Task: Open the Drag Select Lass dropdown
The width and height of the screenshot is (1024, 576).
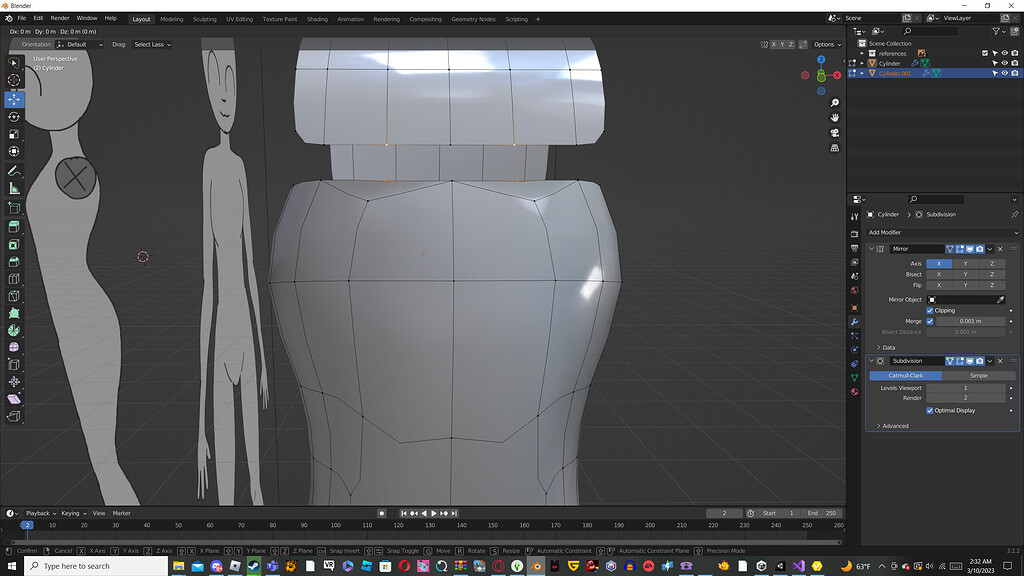Action: click(152, 44)
